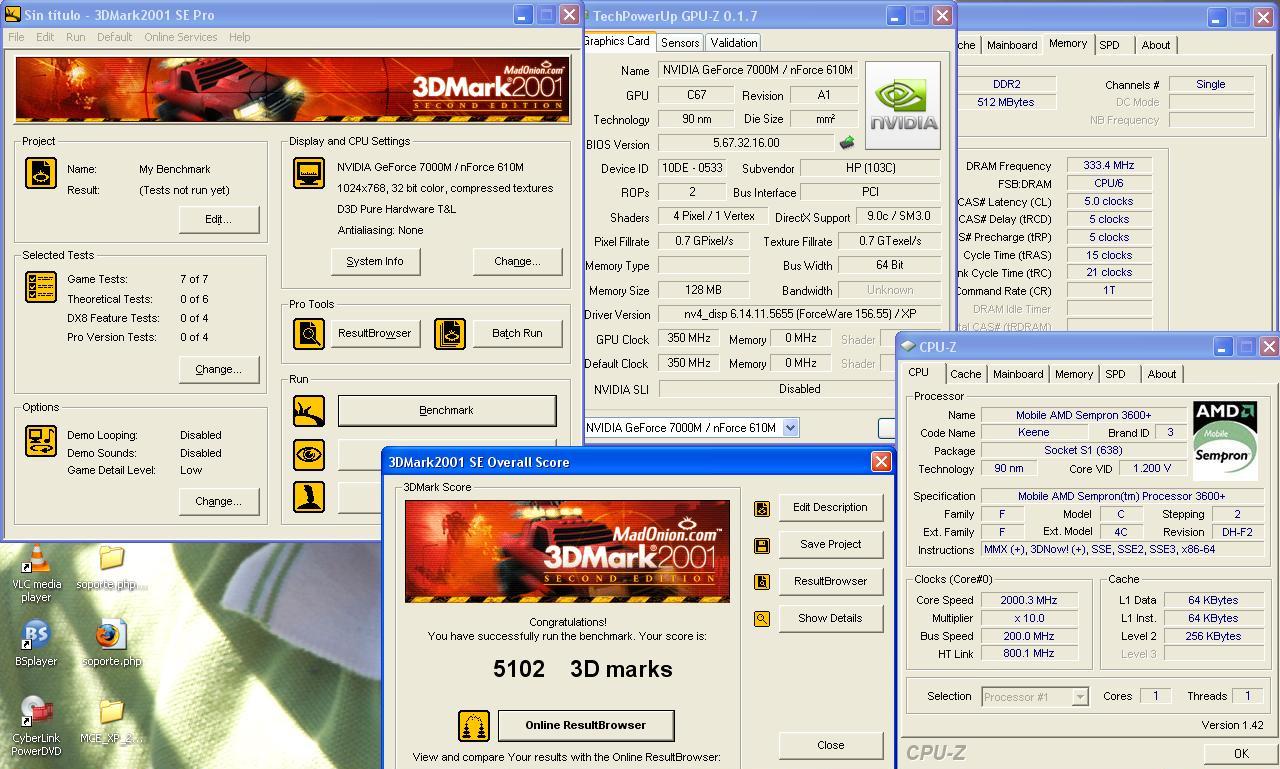
Task: Click Online ResultBrowser button
Action: pyautogui.click(x=586, y=725)
